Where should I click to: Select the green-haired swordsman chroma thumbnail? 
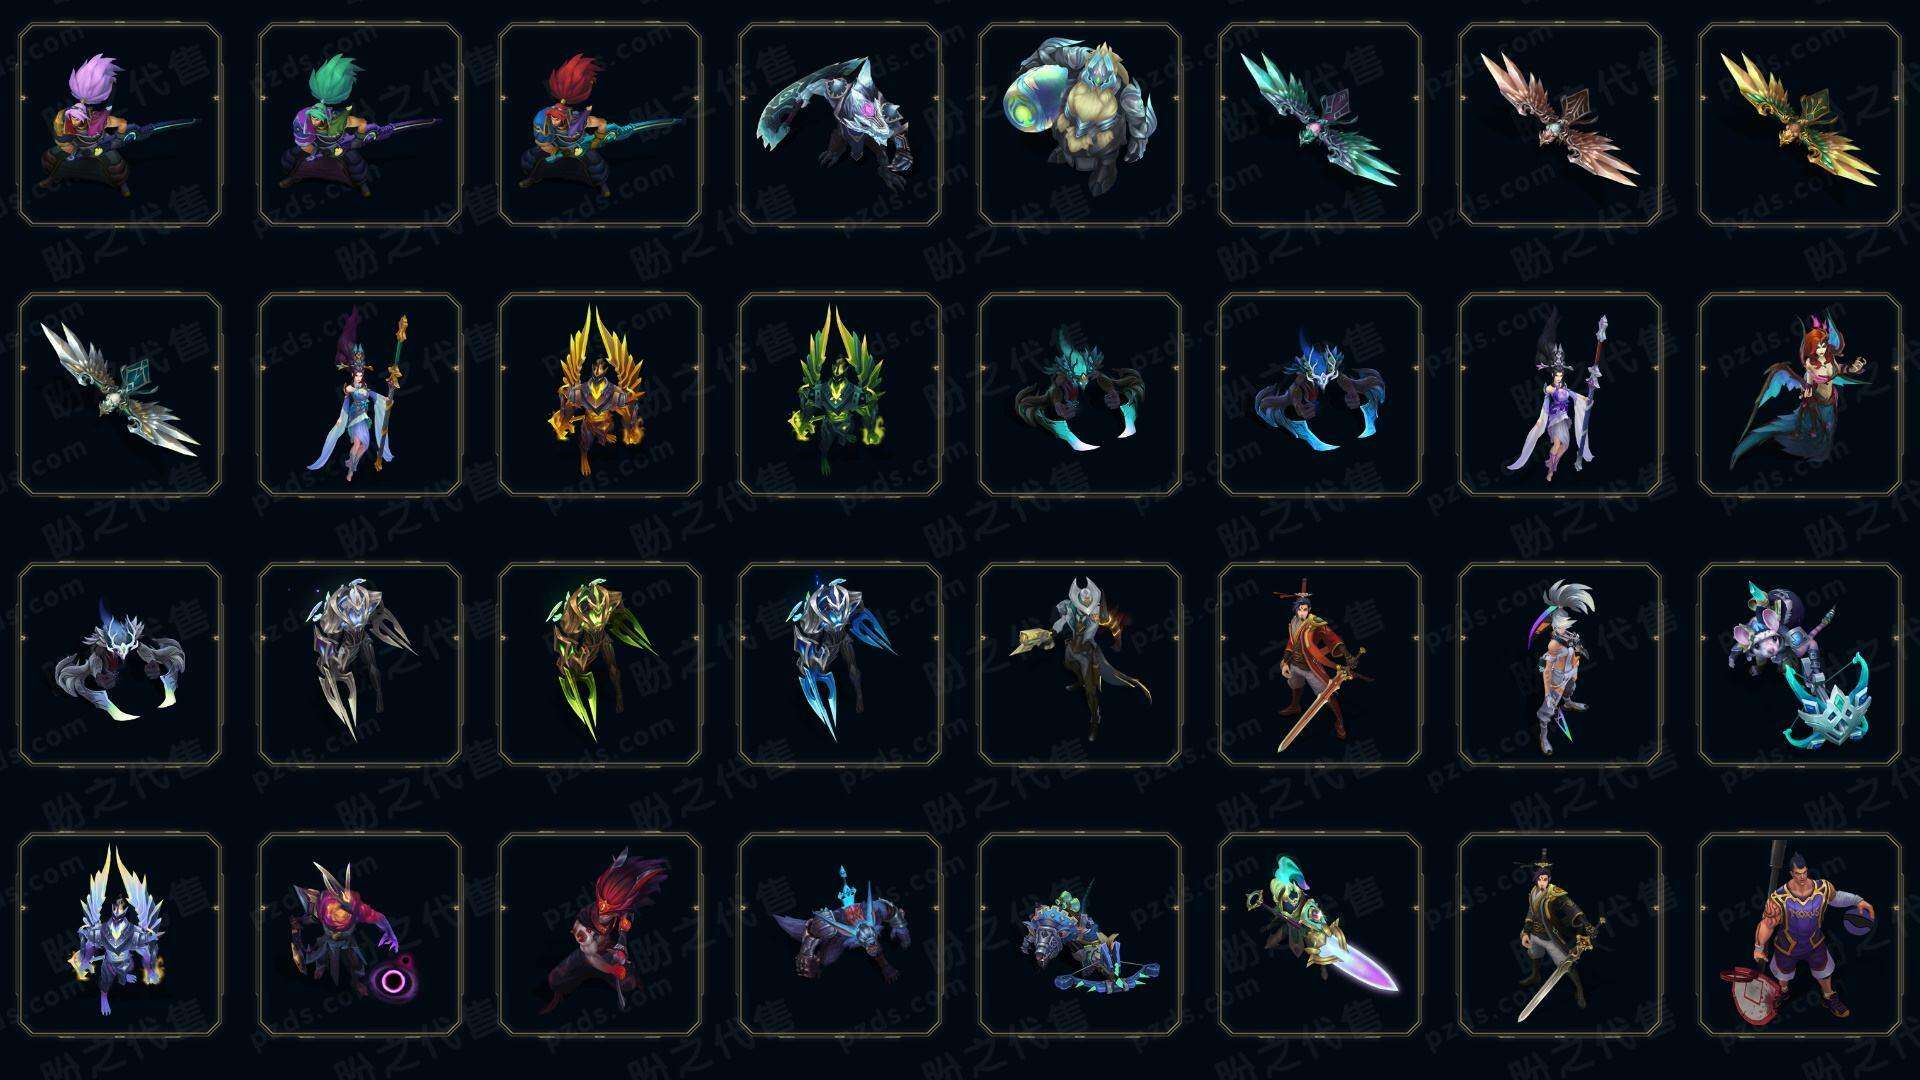coord(360,125)
